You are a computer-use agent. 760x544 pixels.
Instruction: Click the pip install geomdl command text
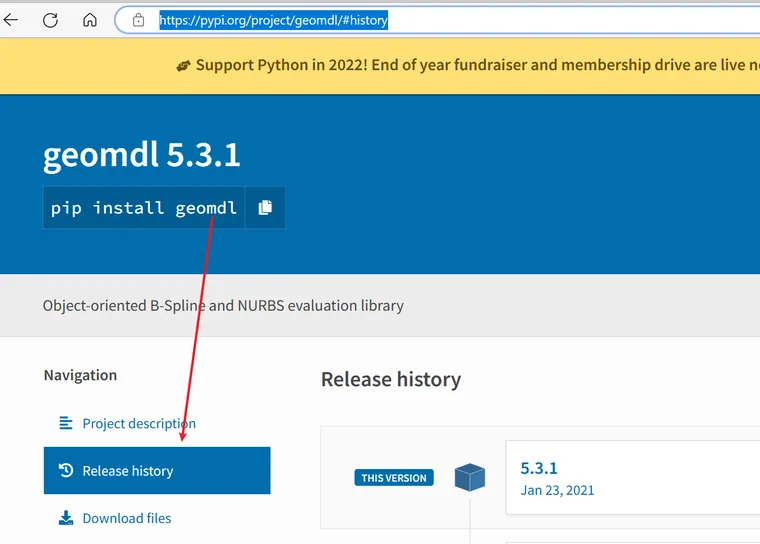144,208
